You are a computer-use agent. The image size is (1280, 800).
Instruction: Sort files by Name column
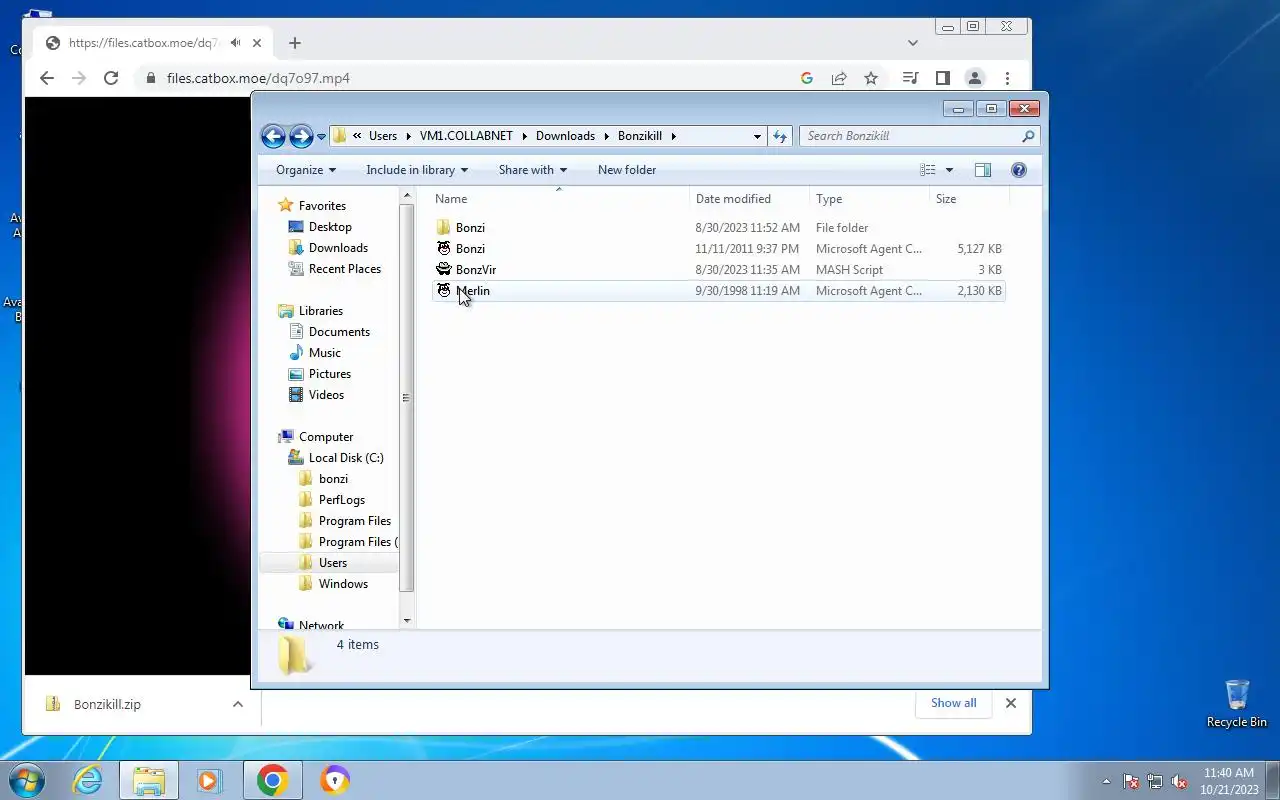pyautogui.click(x=559, y=199)
